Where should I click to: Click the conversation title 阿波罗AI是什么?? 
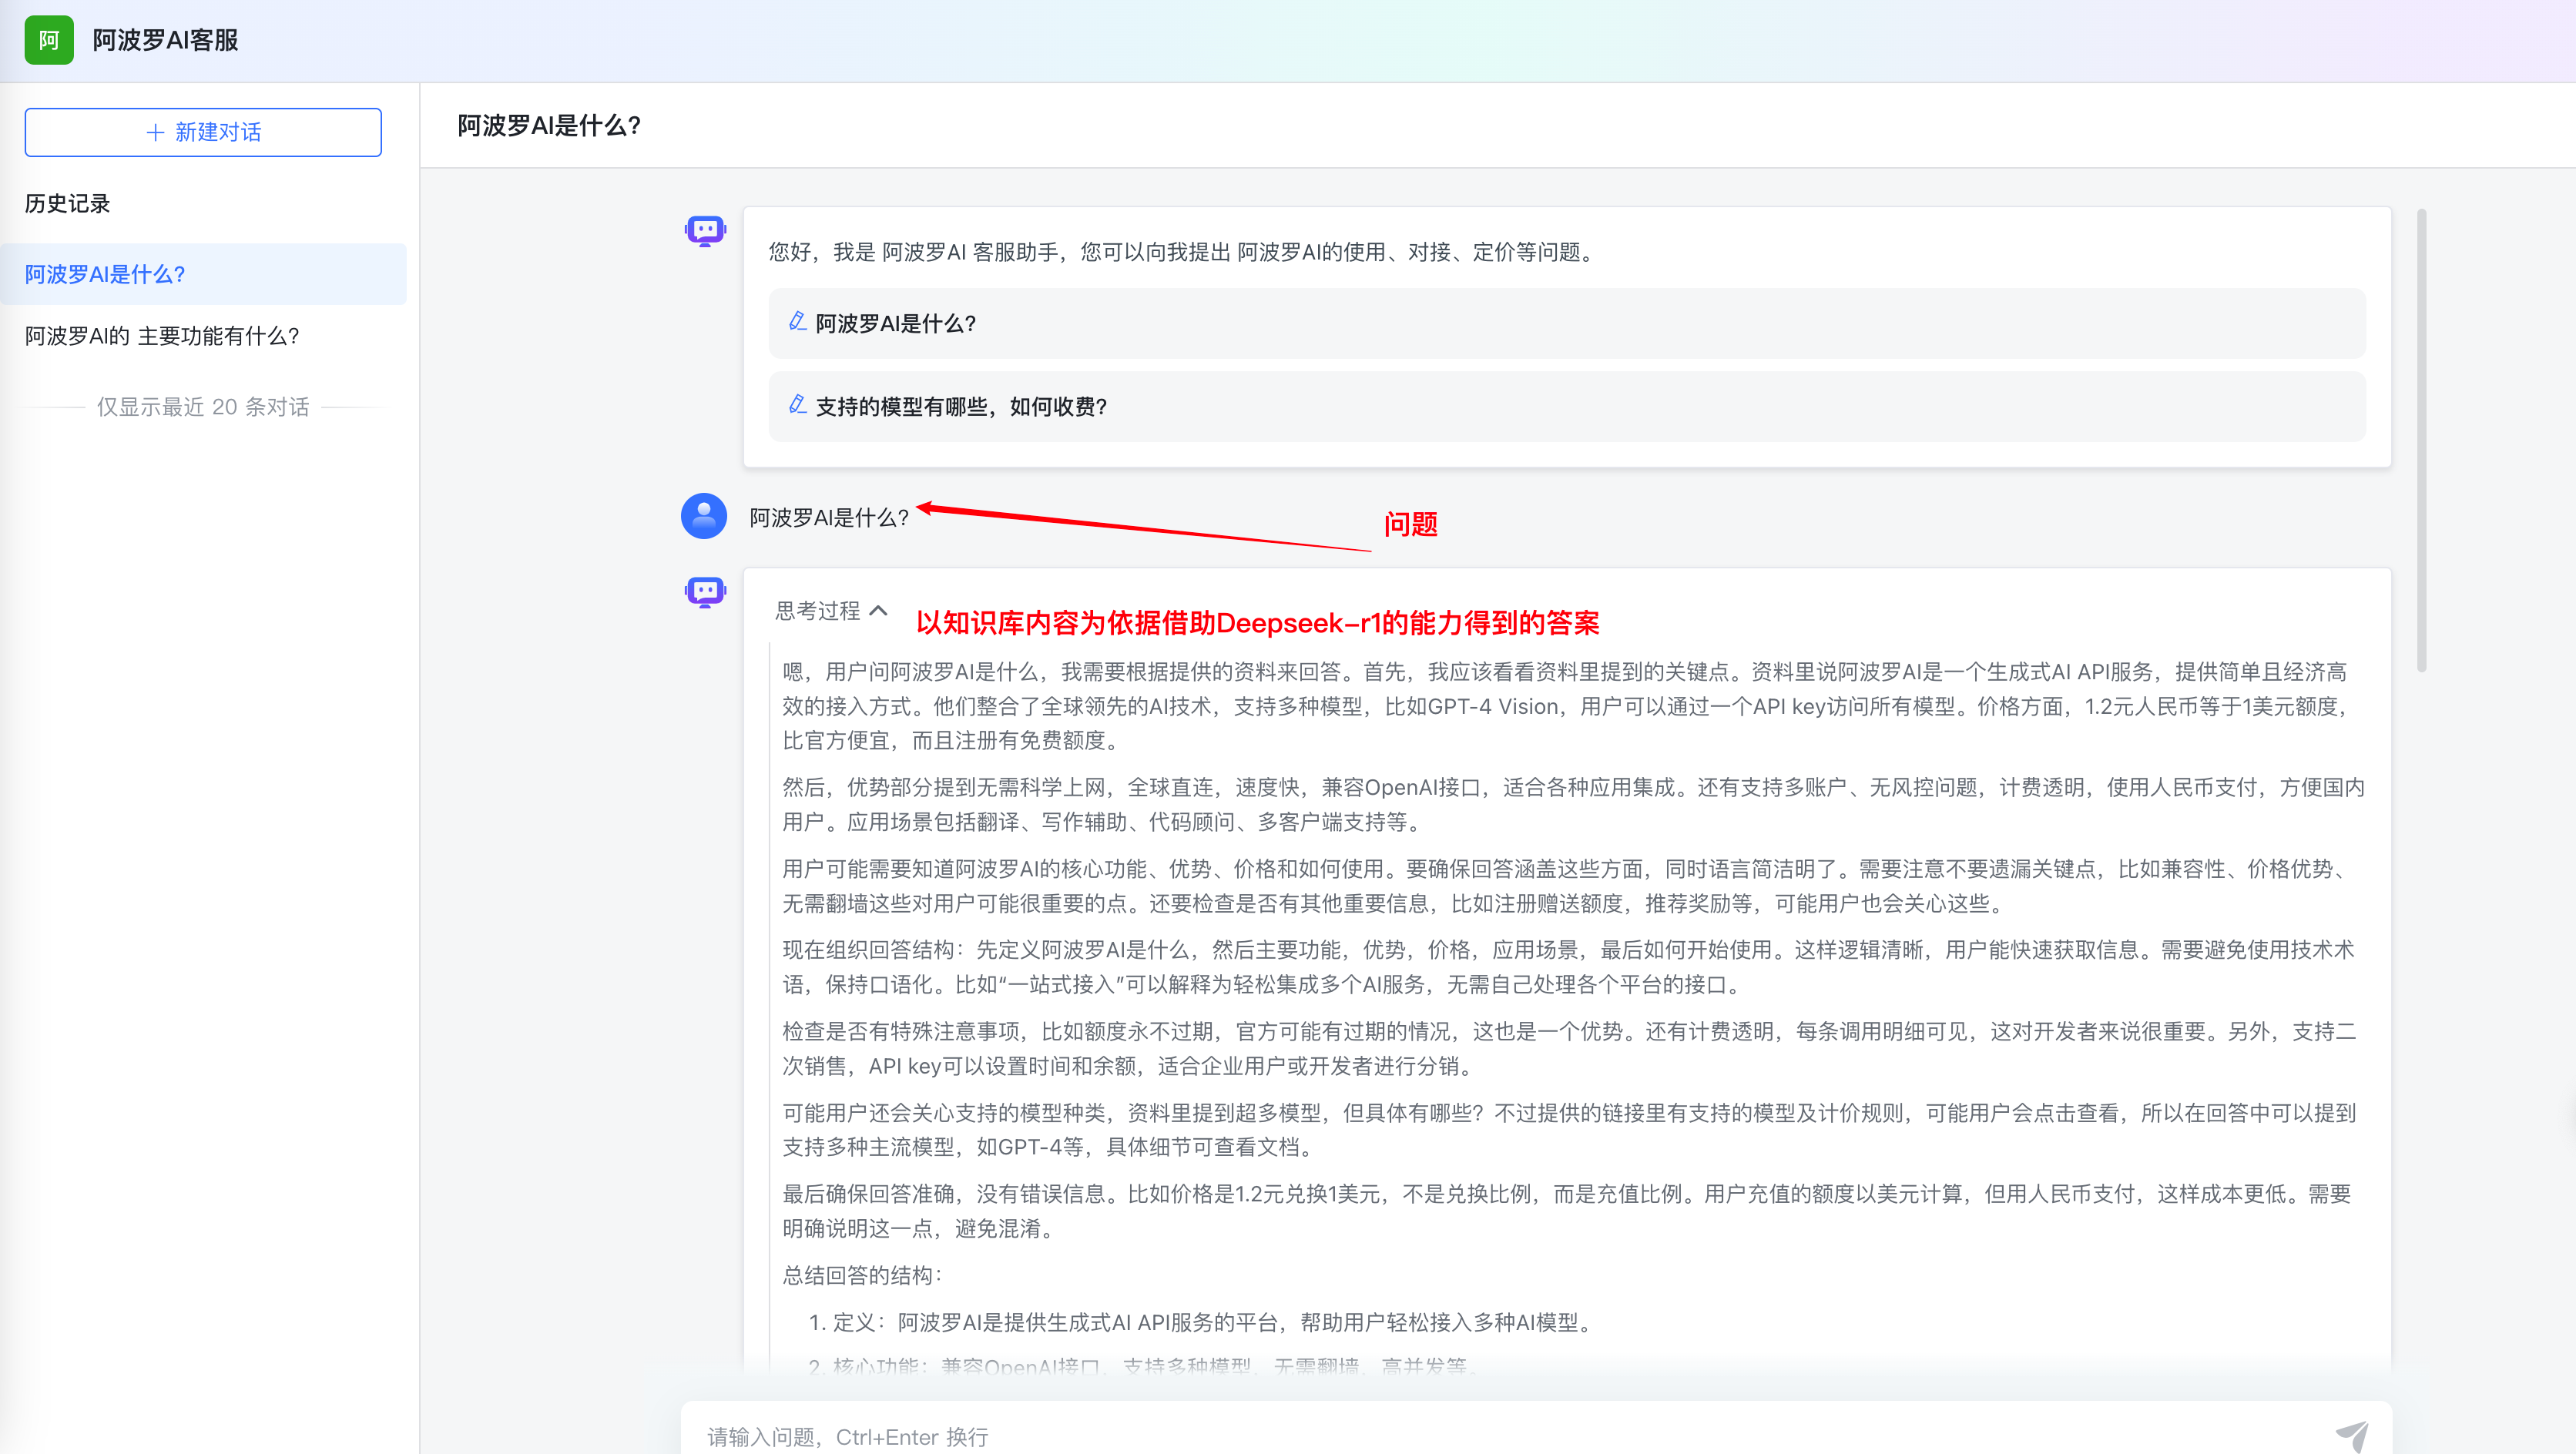(x=549, y=125)
